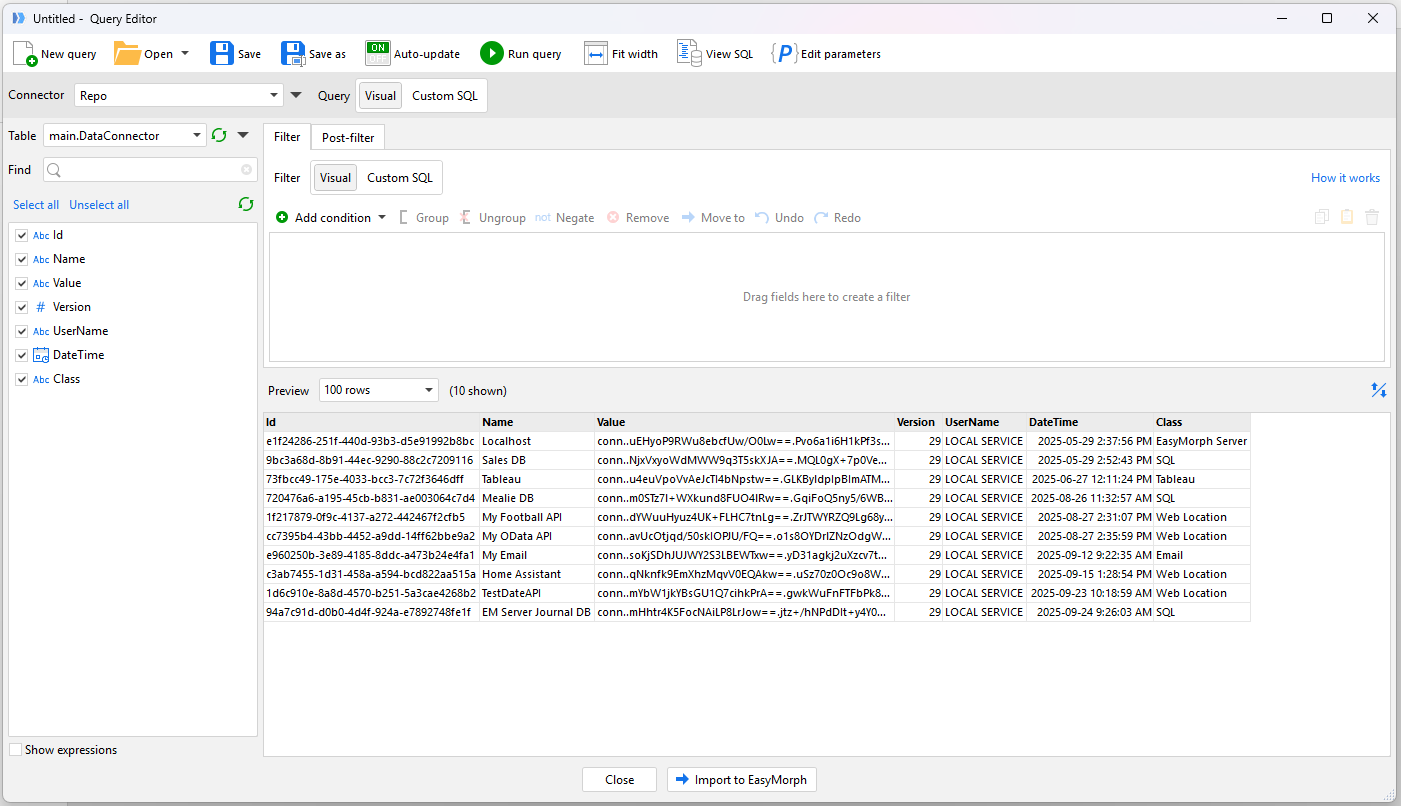1401x806 pixels.
Task: Click the Run query green play icon
Action: [491, 54]
